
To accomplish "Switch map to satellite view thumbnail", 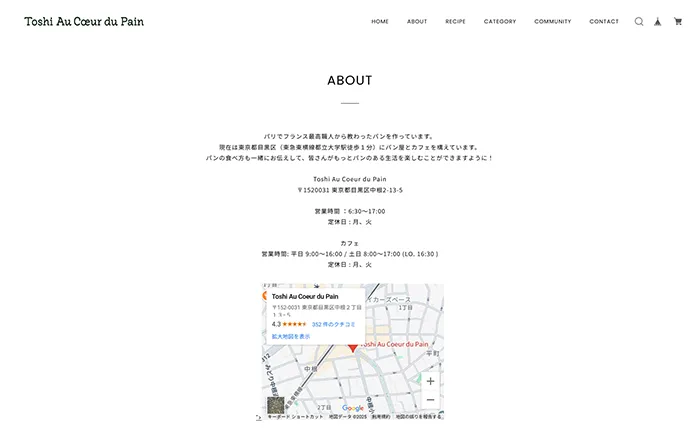I will pyautogui.click(x=275, y=405).
